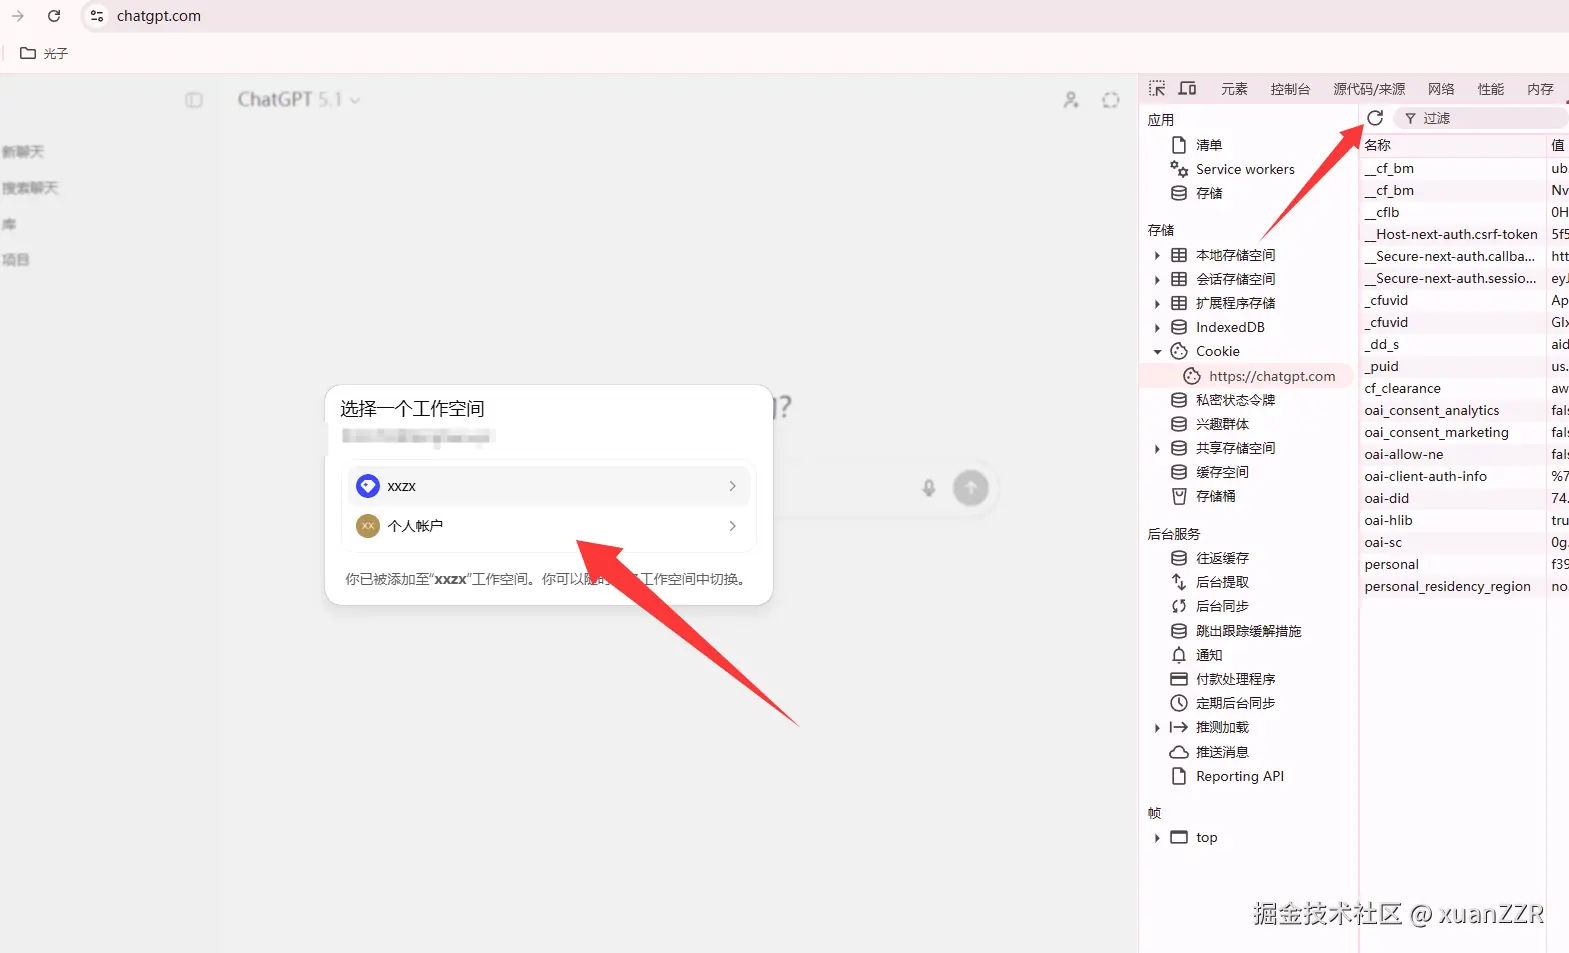1569x953 pixels.
Task: Click the add people icon in ChatGPT header
Action: (x=1071, y=100)
